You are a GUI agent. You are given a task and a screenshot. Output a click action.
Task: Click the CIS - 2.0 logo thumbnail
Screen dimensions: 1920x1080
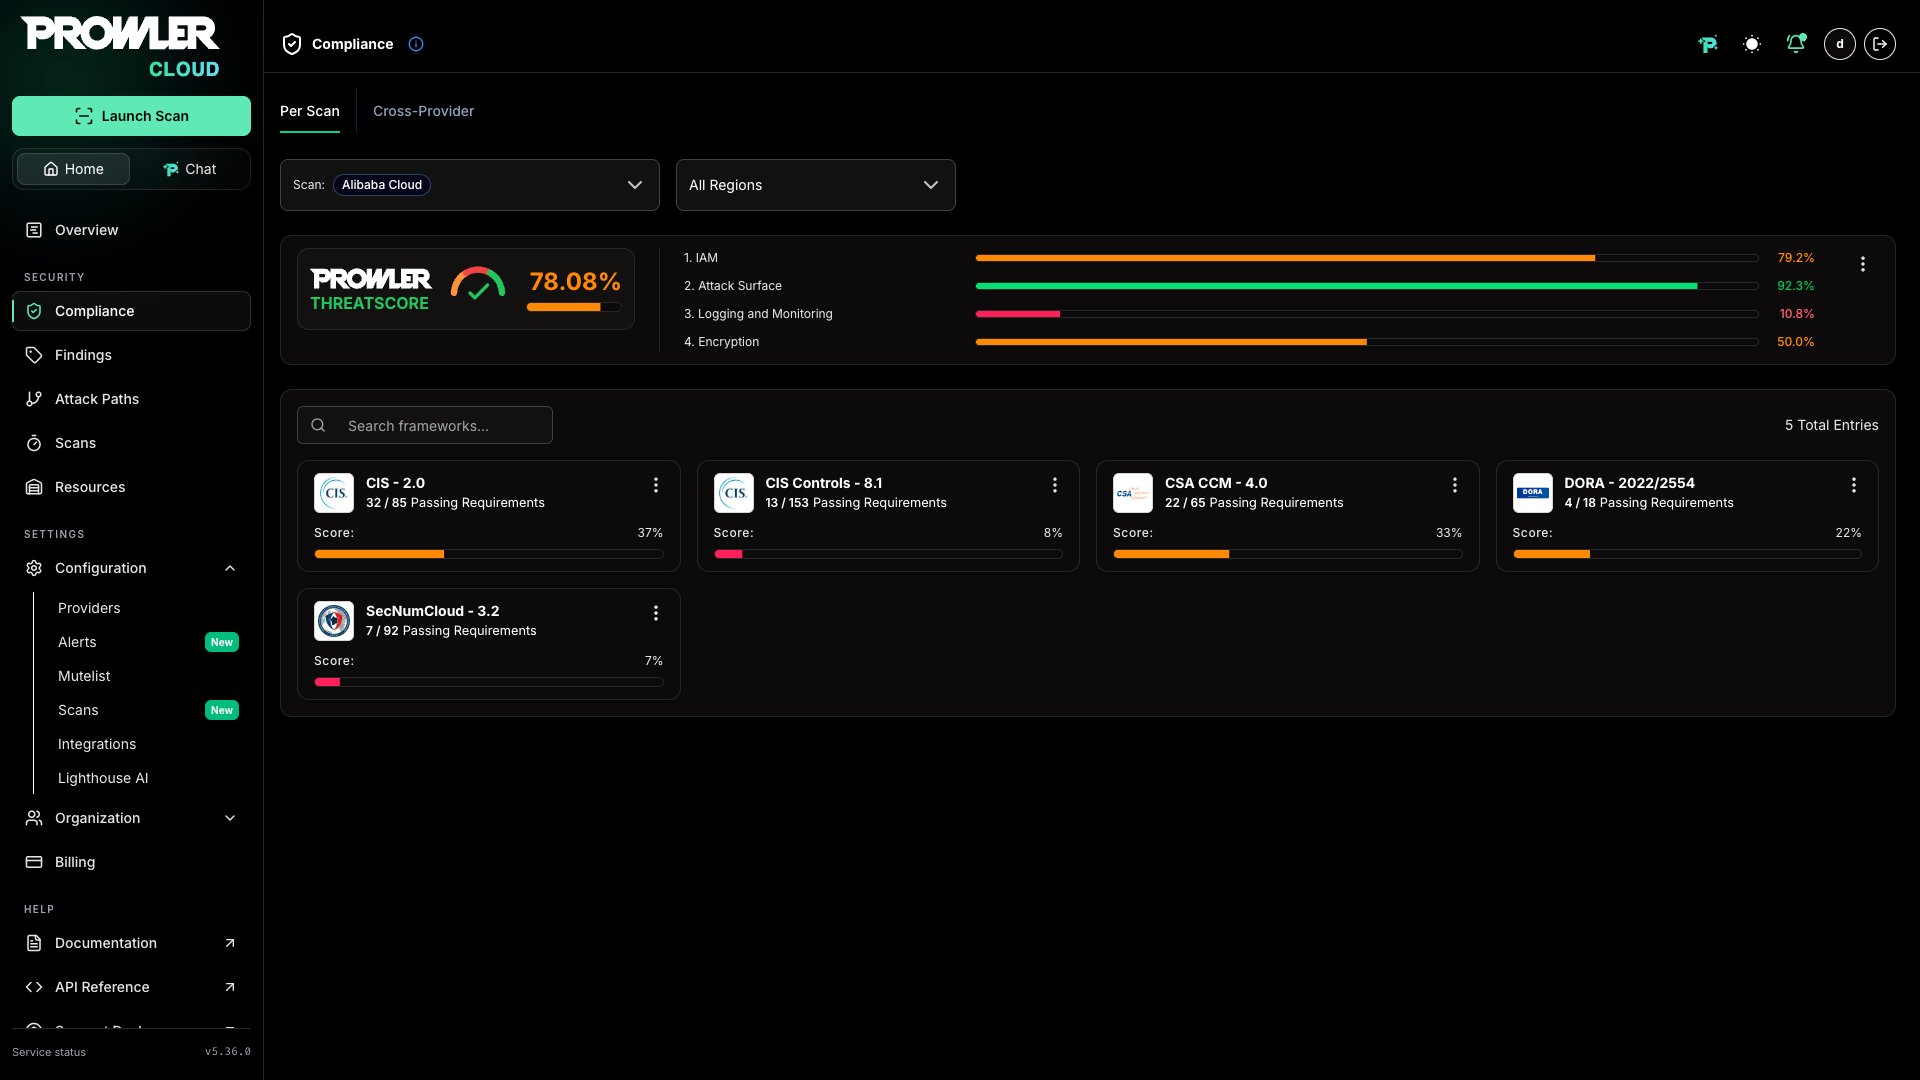[x=334, y=493]
